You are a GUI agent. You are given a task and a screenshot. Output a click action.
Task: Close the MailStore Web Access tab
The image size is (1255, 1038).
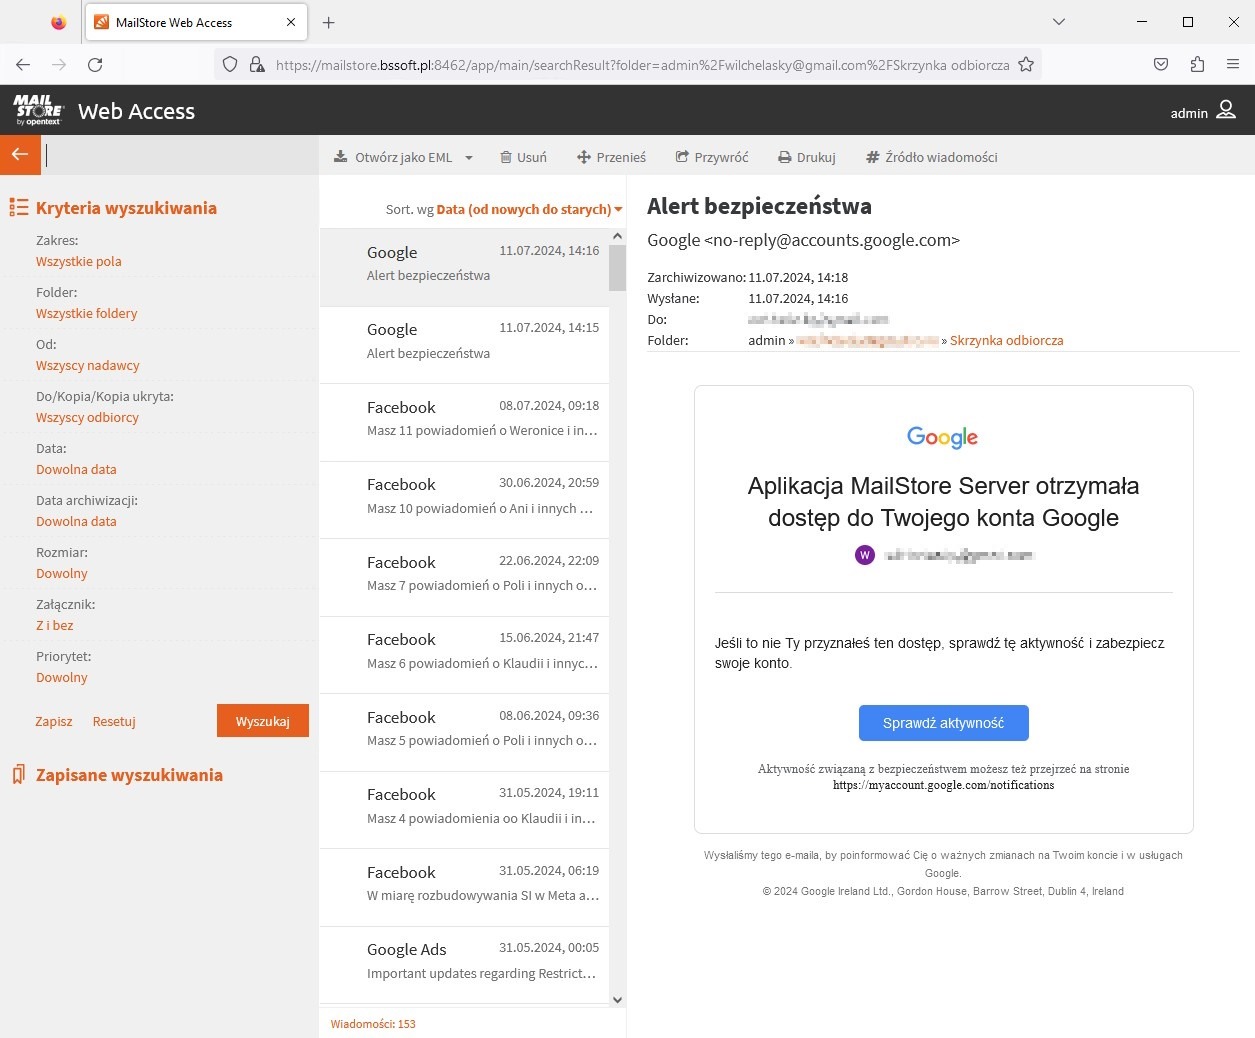click(291, 22)
